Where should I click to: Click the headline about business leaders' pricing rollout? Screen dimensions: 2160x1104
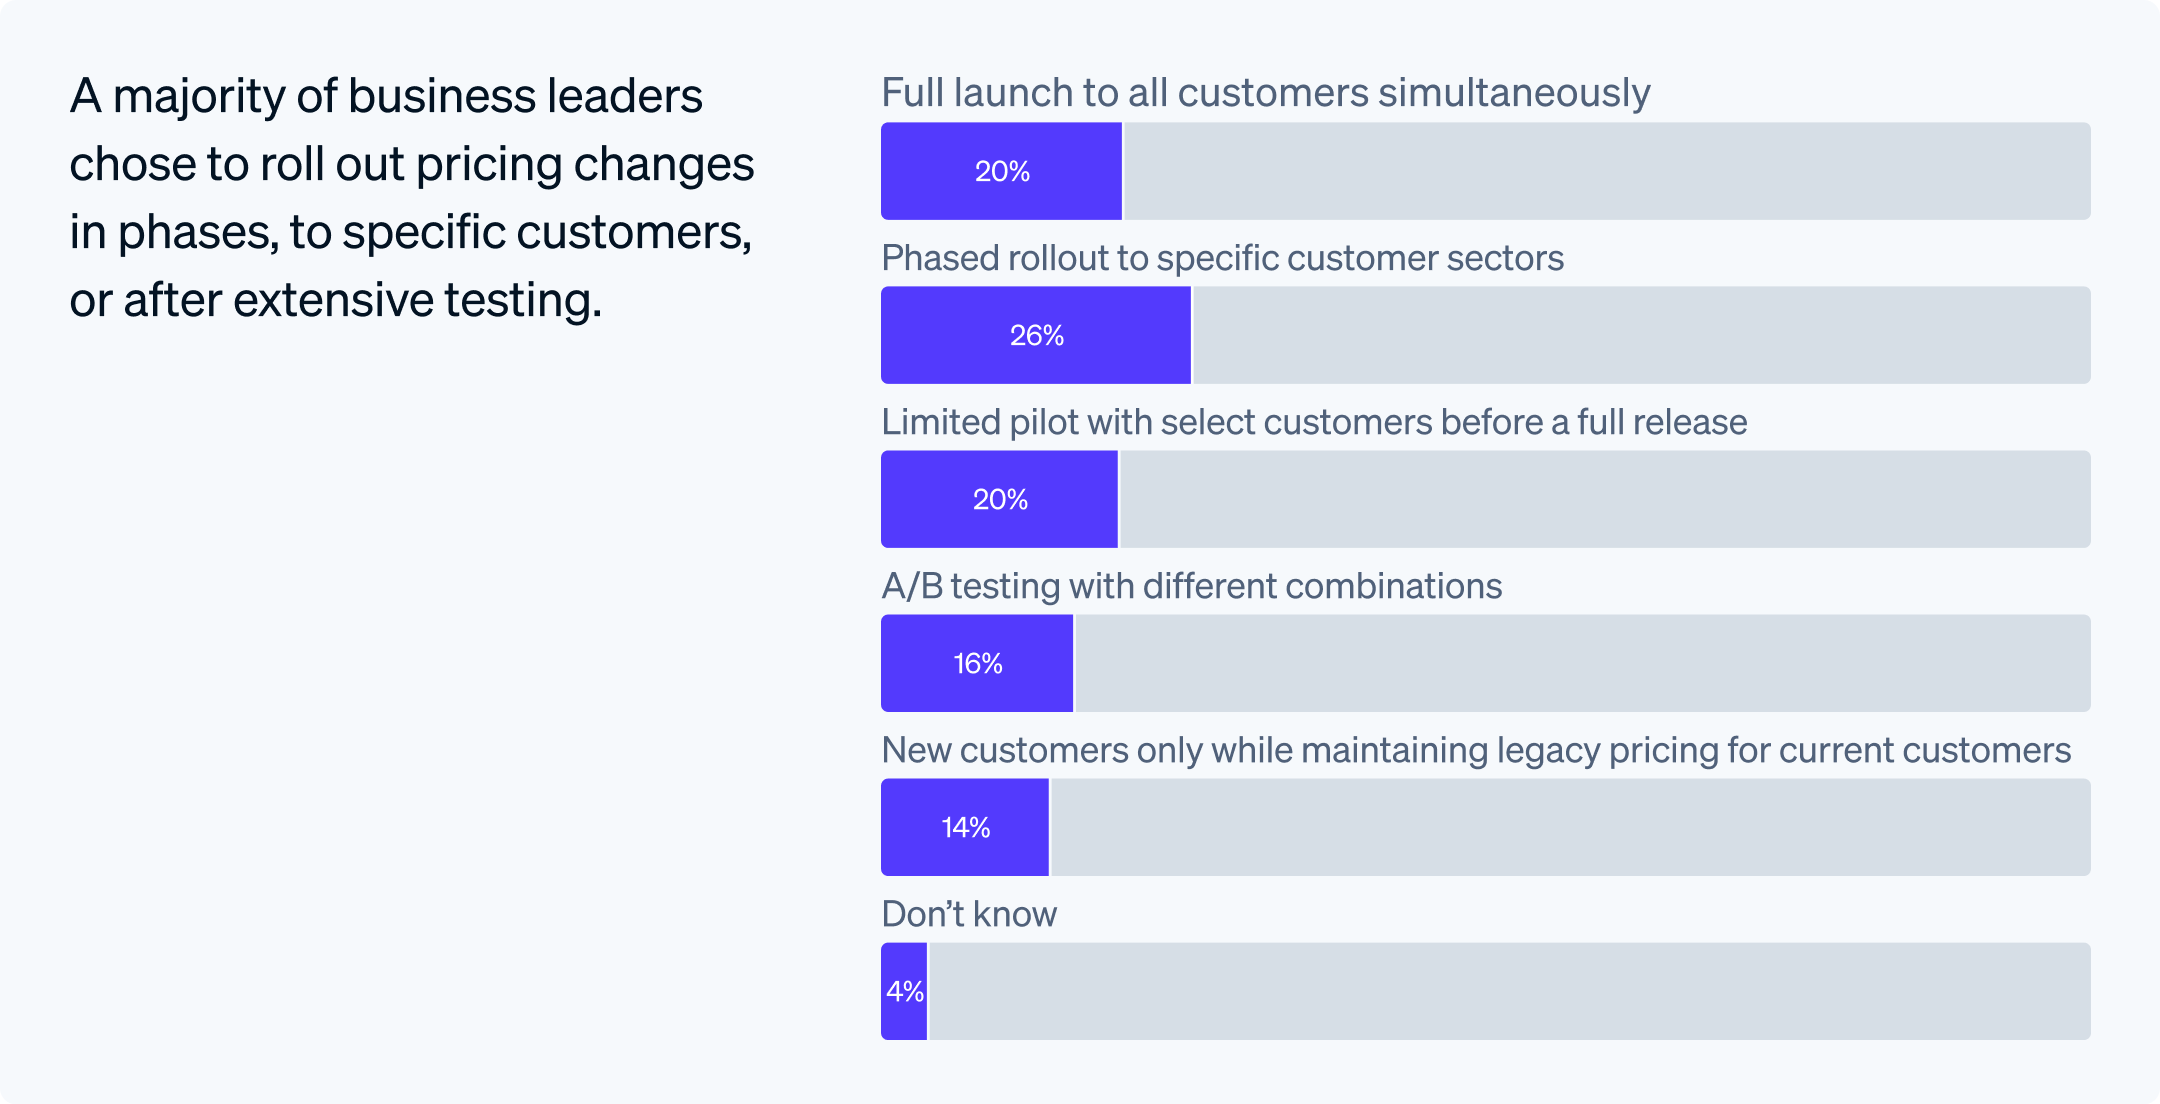click(410, 198)
